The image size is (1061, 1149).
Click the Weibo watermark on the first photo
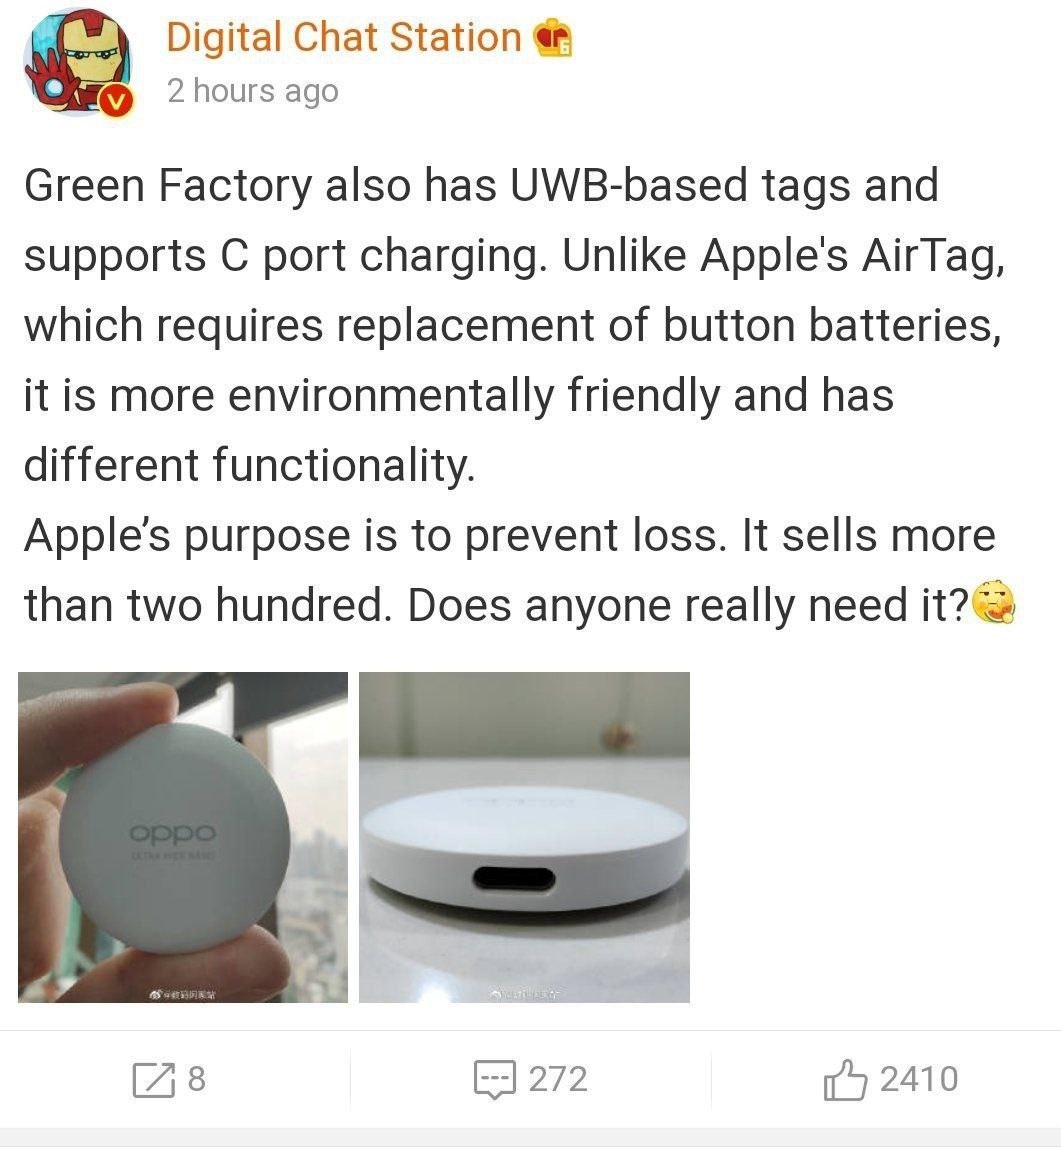click(x=182, y=994)
